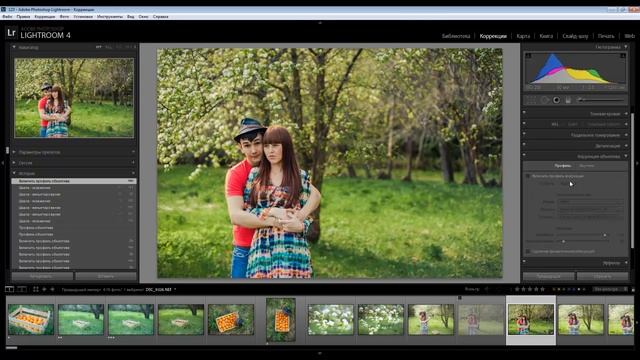Expand the Presets panel in left sidebar
640x360 pixels.
pos(14,152)
